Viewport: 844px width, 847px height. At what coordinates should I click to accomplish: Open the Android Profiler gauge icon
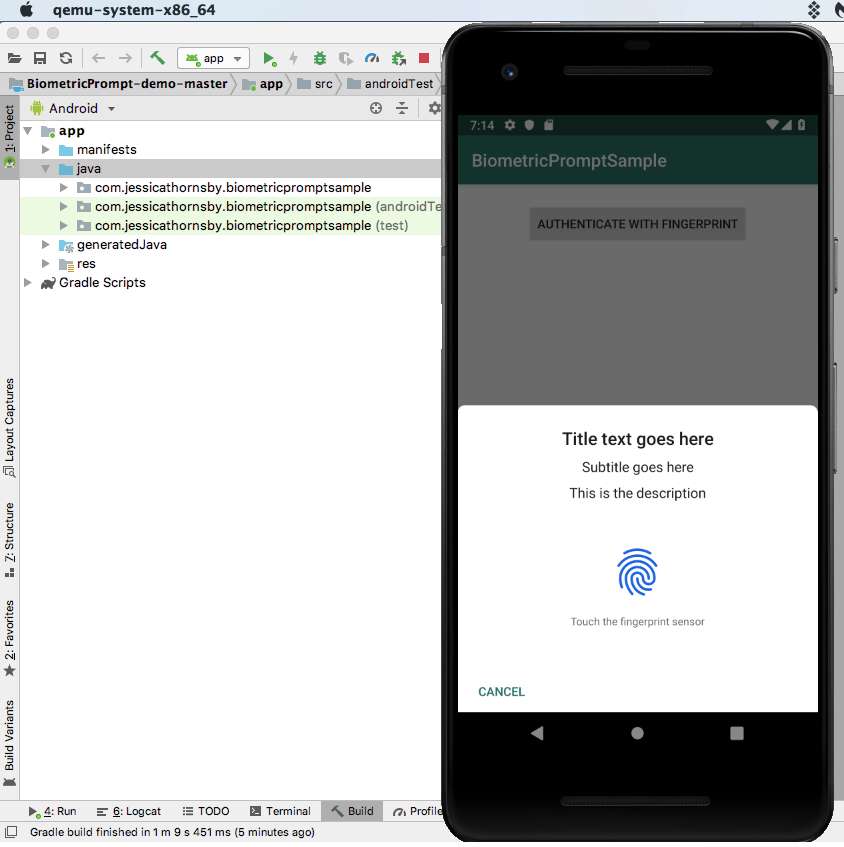(x=372, y=59)
